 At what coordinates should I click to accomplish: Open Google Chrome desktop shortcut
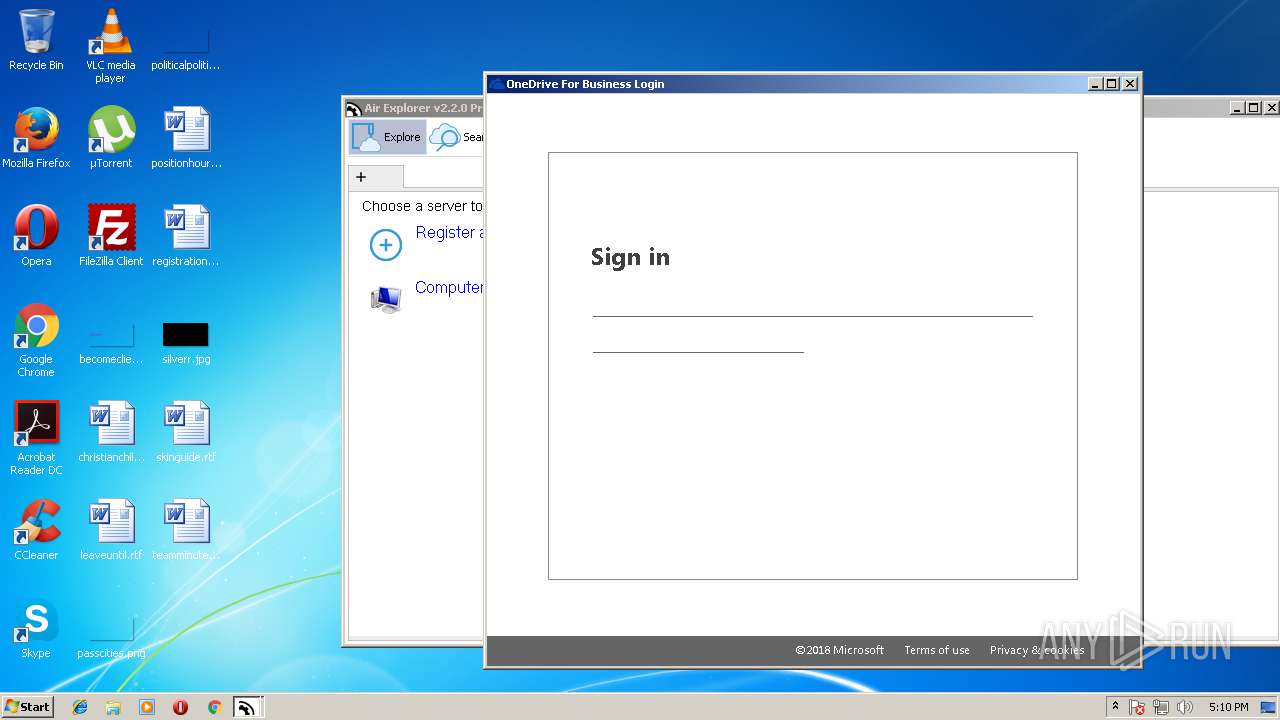pos(36,340)
